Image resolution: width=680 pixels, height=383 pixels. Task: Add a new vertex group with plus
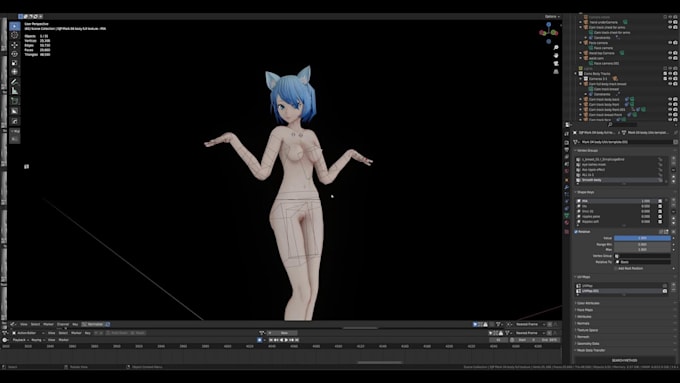point(673,158)
